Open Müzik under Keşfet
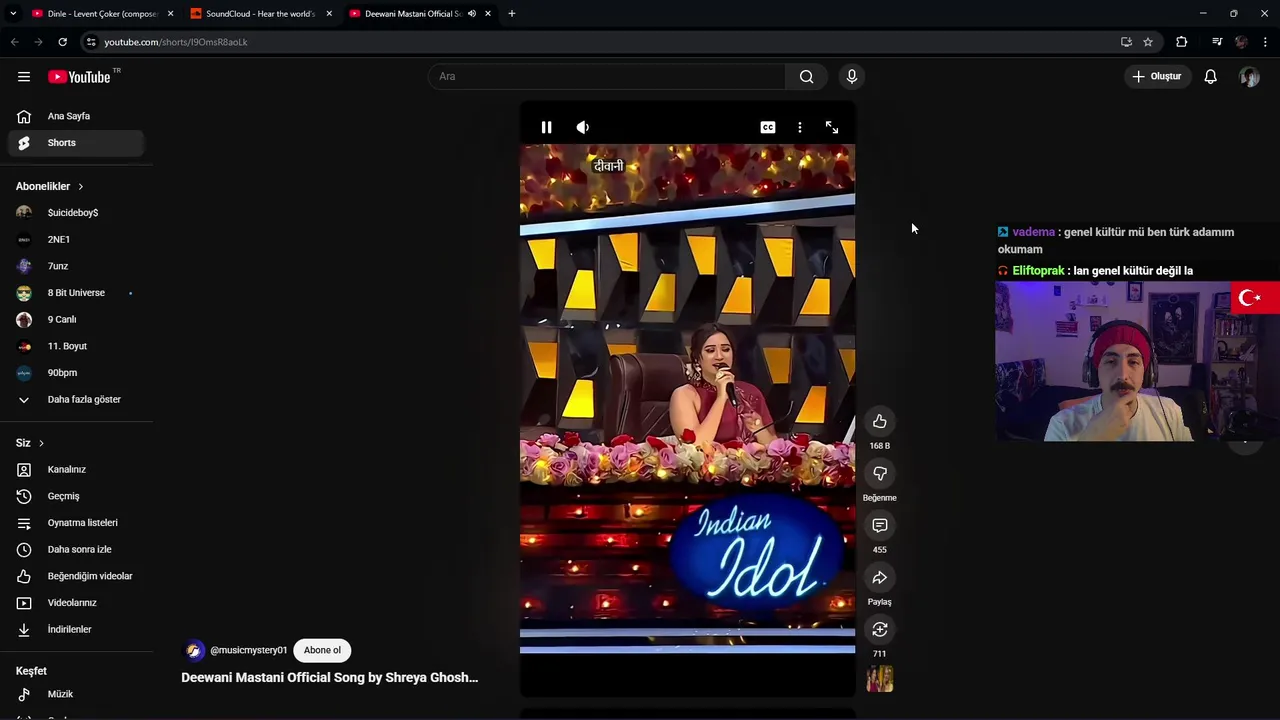Viewport: 1280px width, 720px height. pyautogui.click(x=77, y=694)
